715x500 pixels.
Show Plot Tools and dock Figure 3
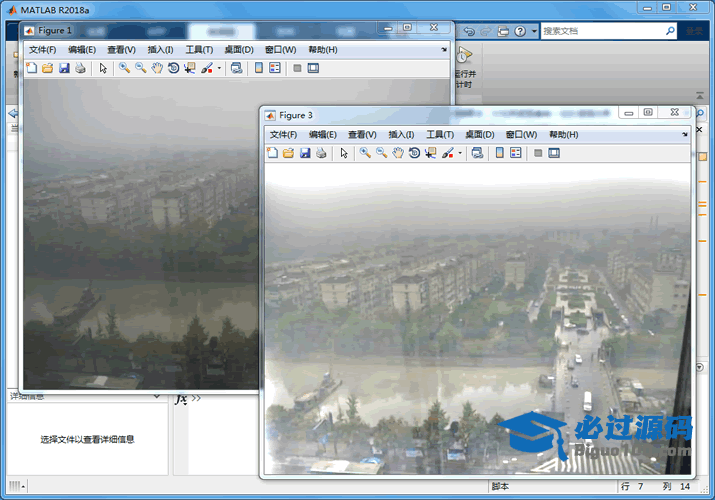click(x=554, y=153)
